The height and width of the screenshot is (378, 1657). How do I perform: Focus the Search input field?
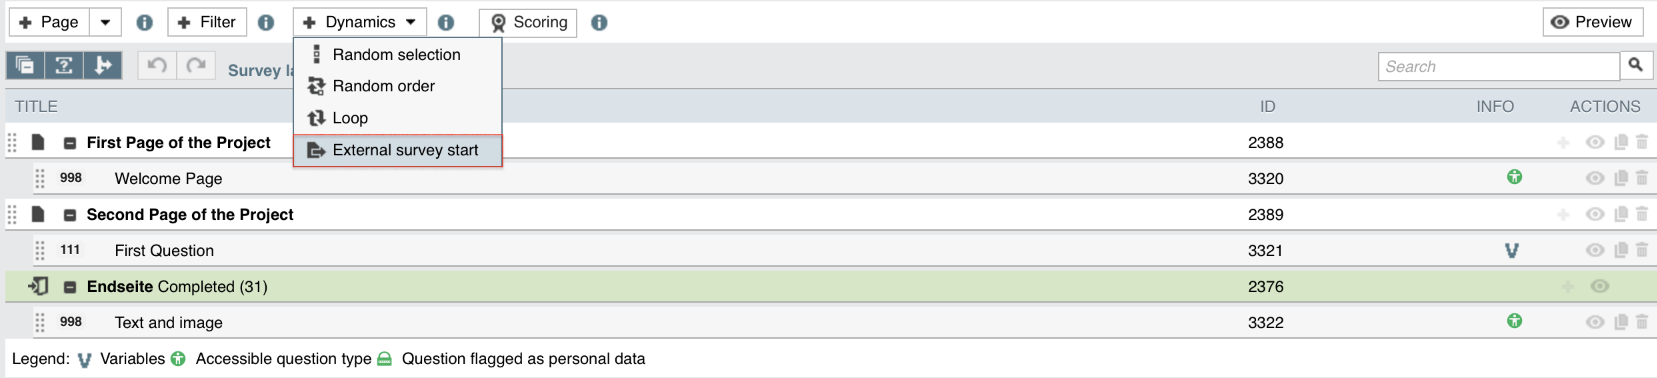click(1499, 66)
